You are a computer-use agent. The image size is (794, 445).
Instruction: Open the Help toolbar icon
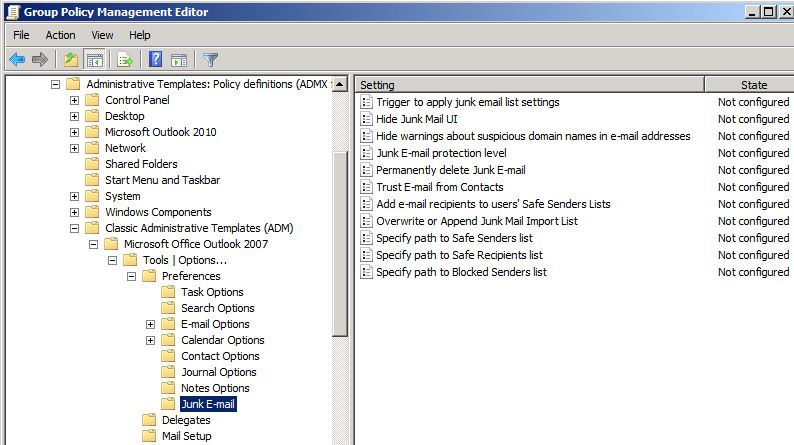tap(155, 59)
